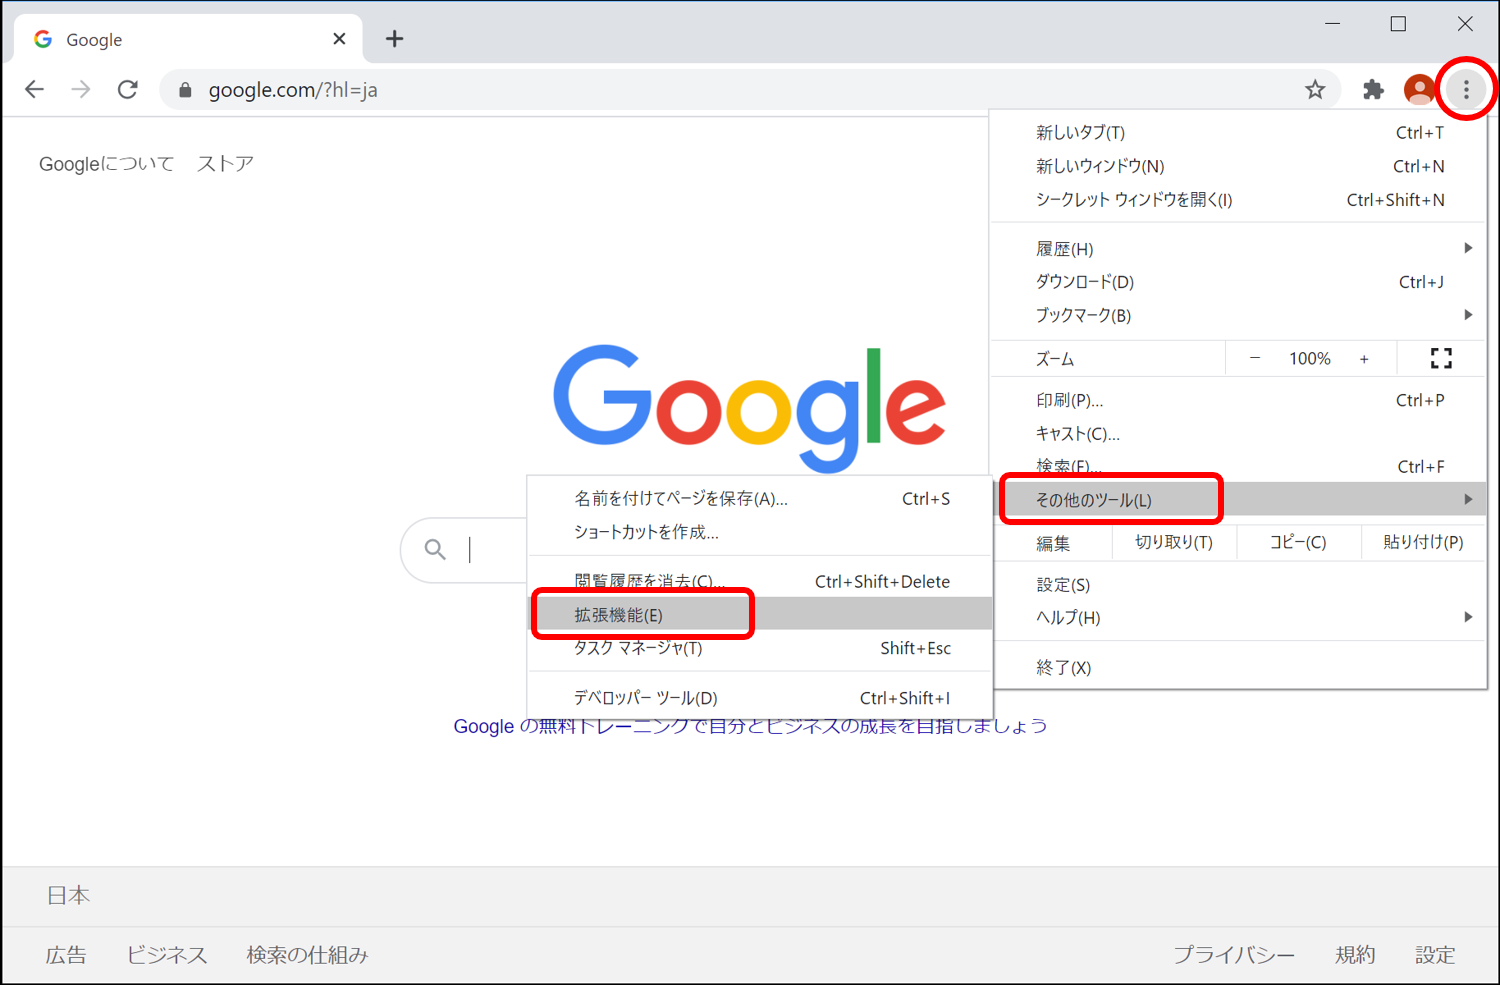Expand the 履歴(H) submenu
The height and width of the screenshot is (985, 1500).
1240,249
